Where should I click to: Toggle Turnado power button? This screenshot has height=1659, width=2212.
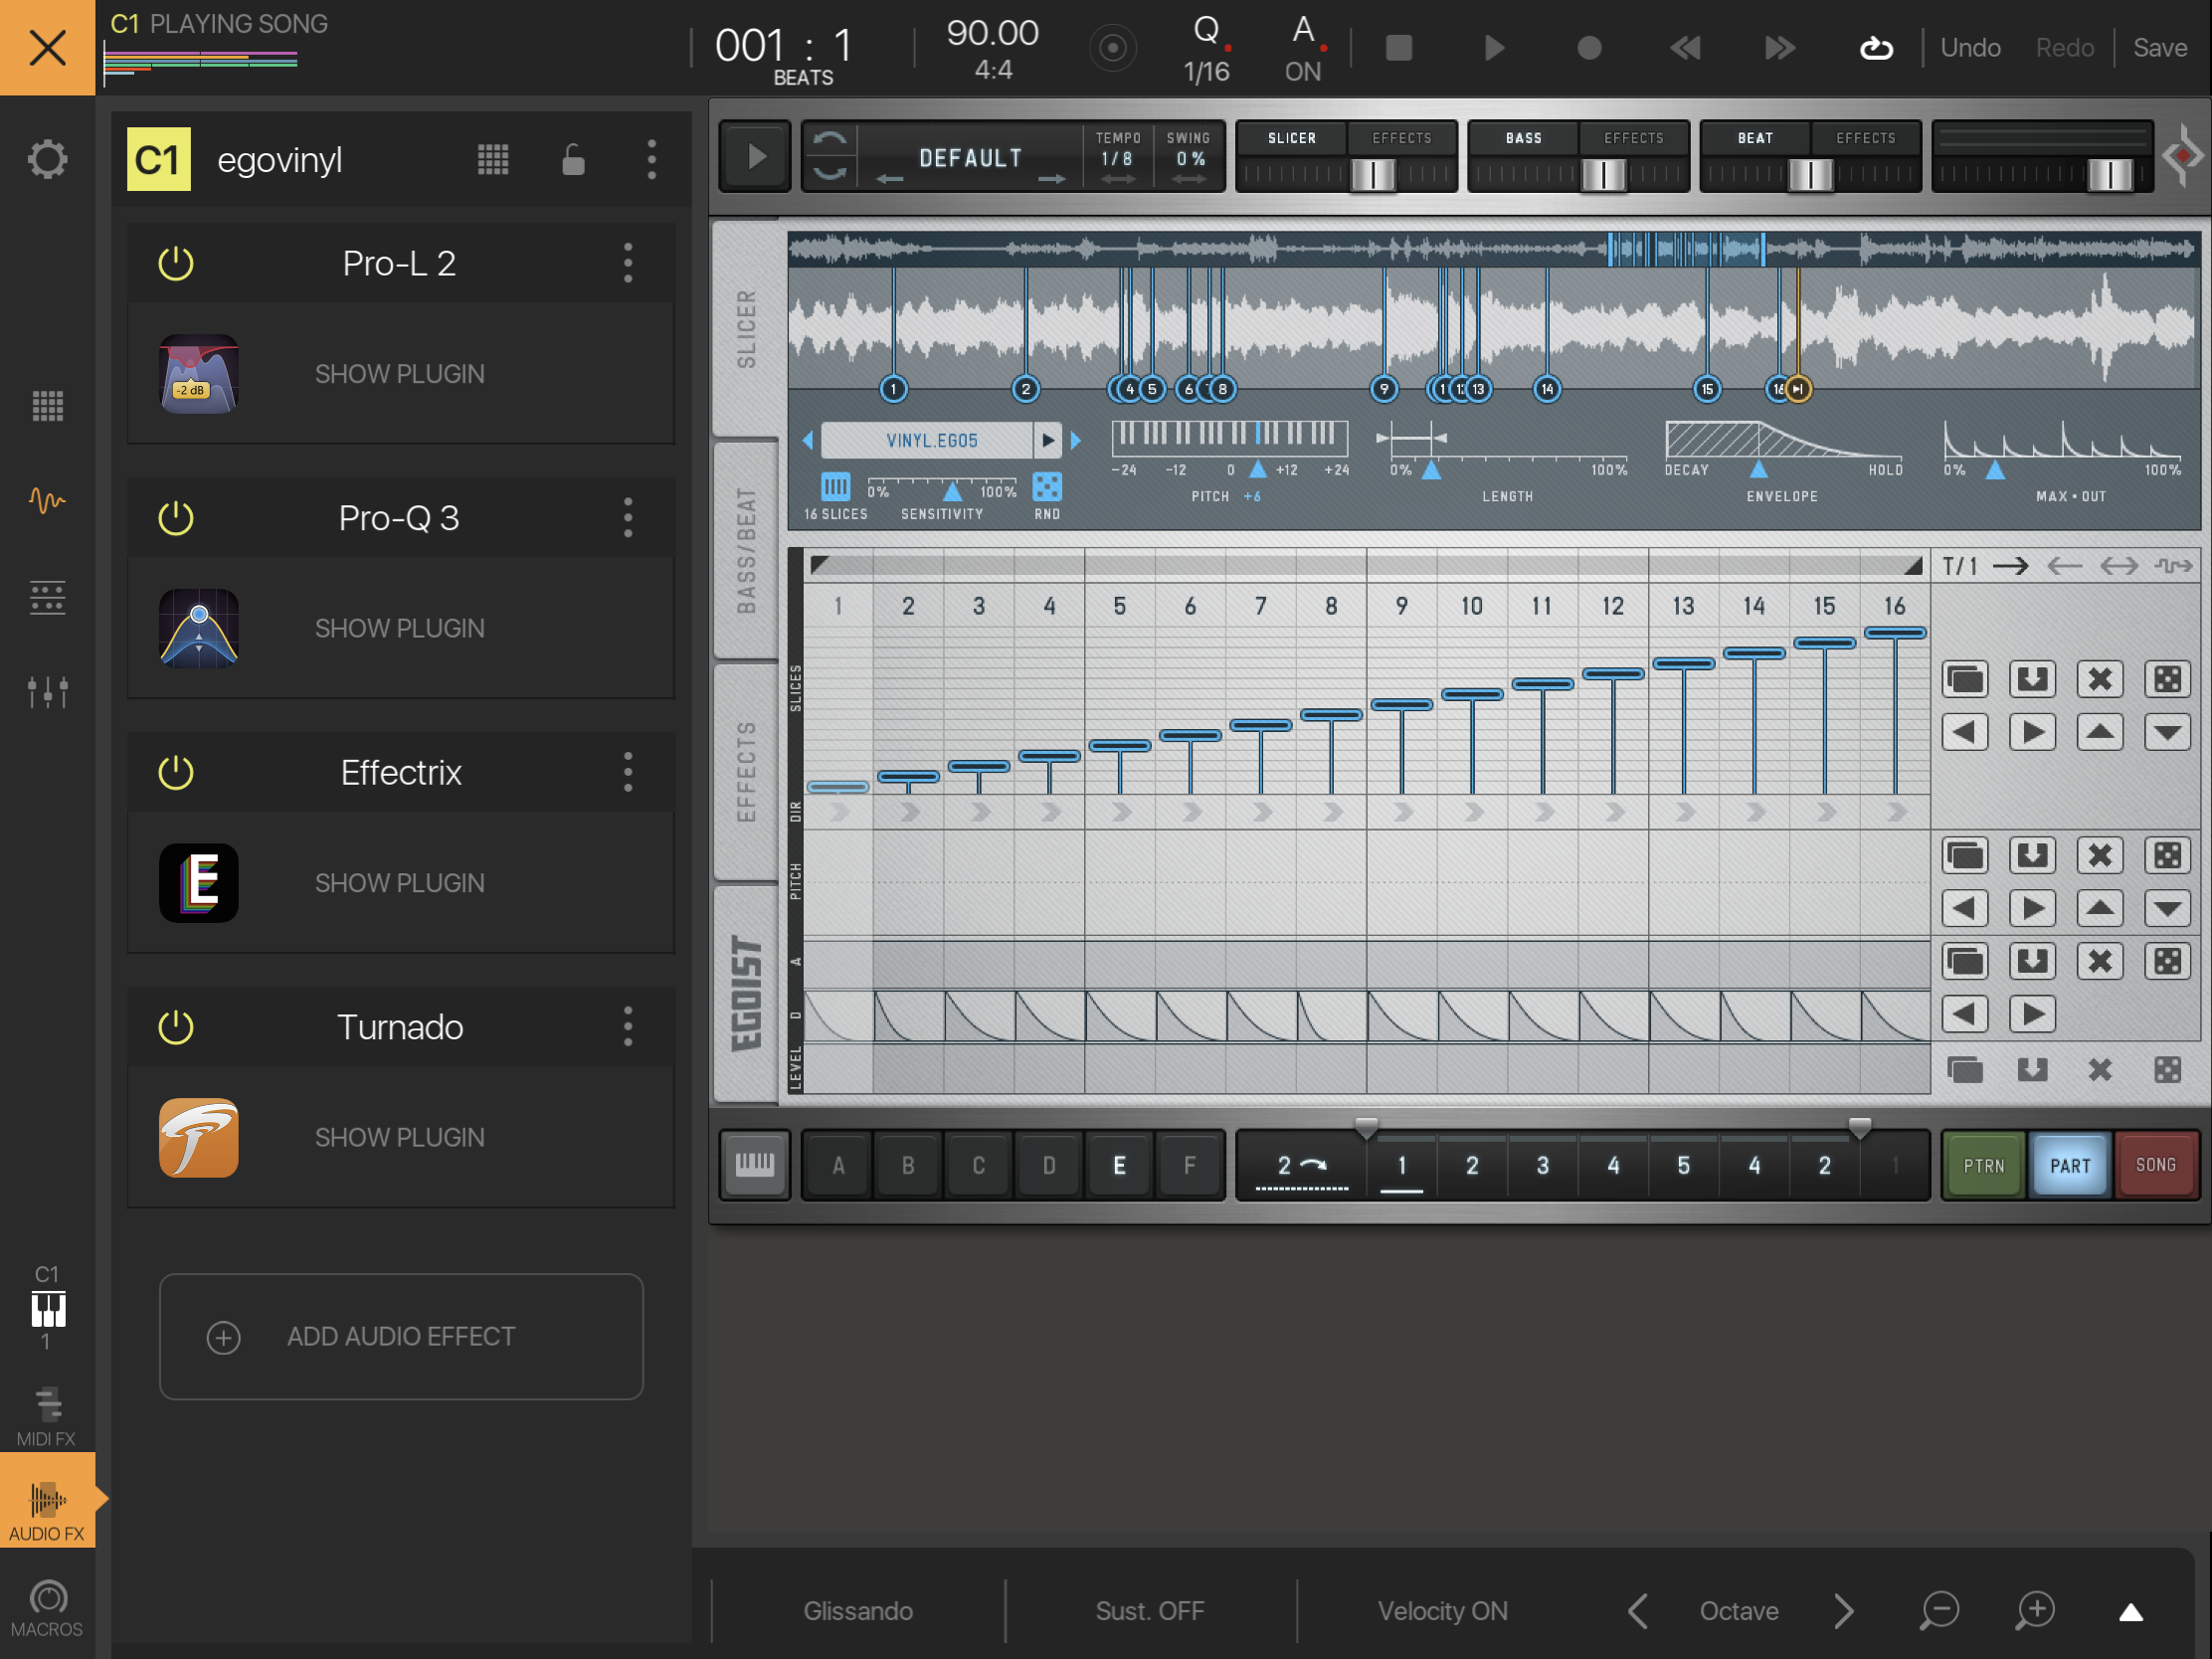pos(176,1027)
